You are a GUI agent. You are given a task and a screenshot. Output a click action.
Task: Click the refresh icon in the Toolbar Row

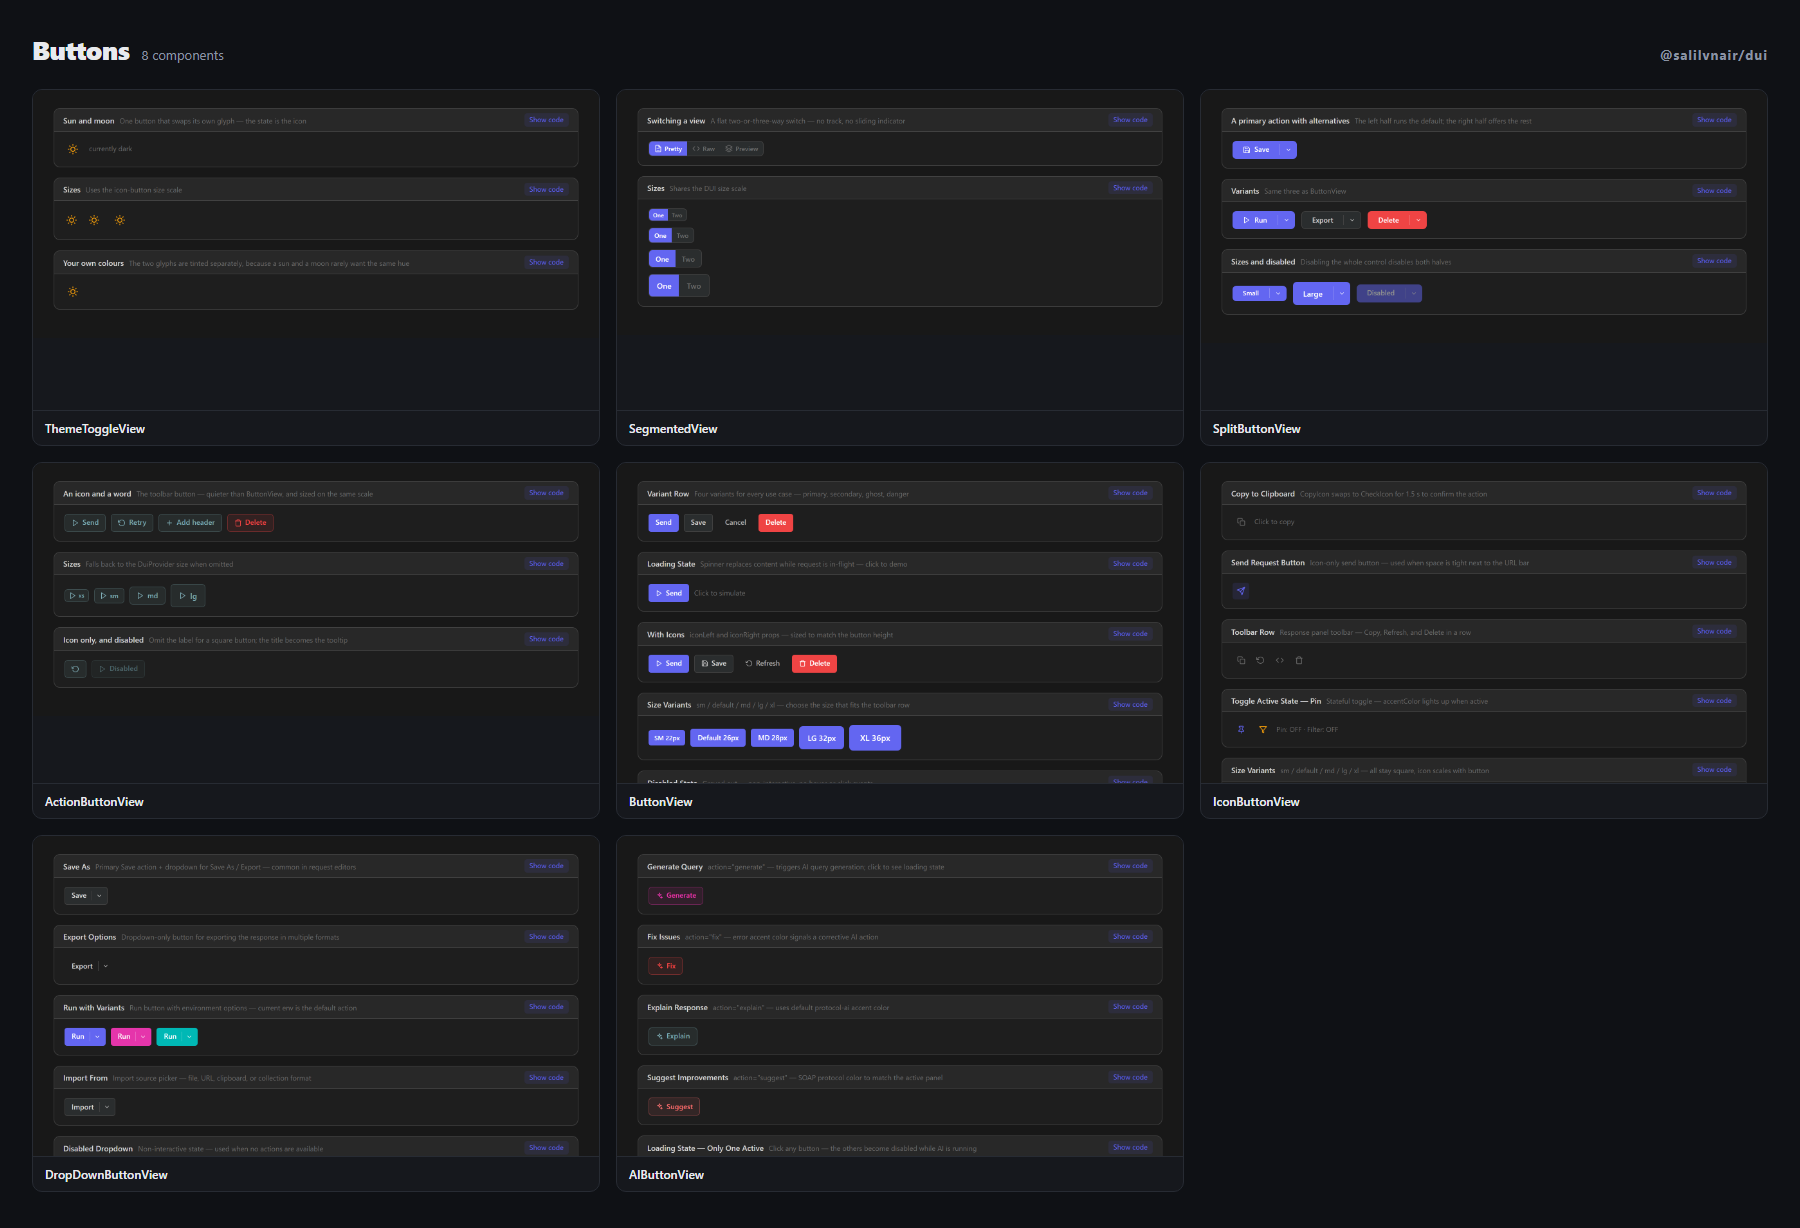click(1260, 660)
